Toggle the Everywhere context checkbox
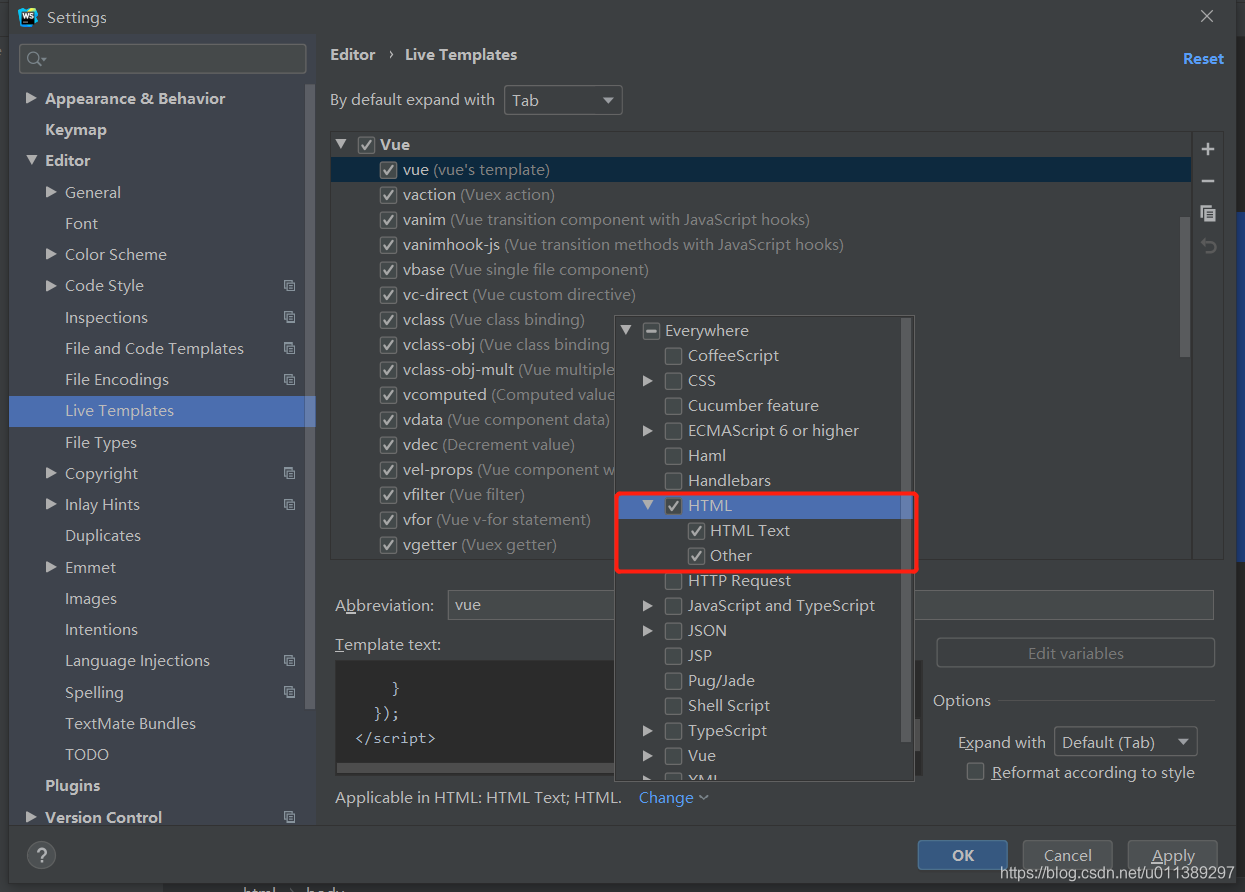 click(651, 331)
